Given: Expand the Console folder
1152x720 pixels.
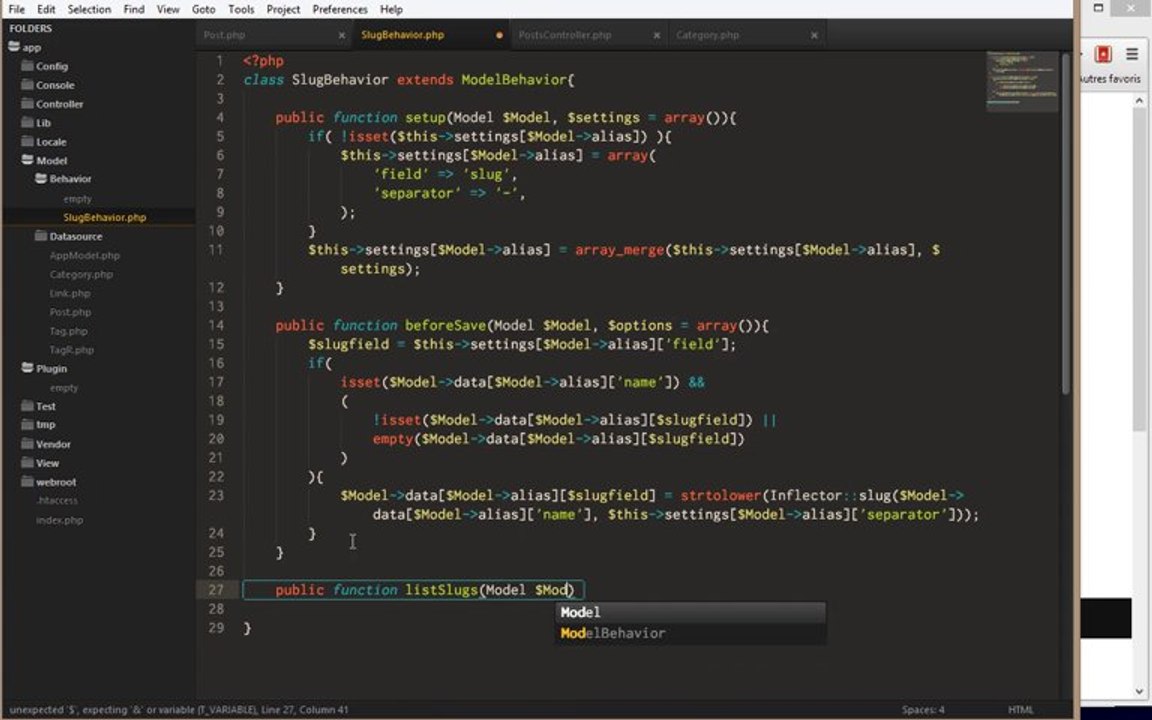Looking at the screenshot, I should pos(48,85).
